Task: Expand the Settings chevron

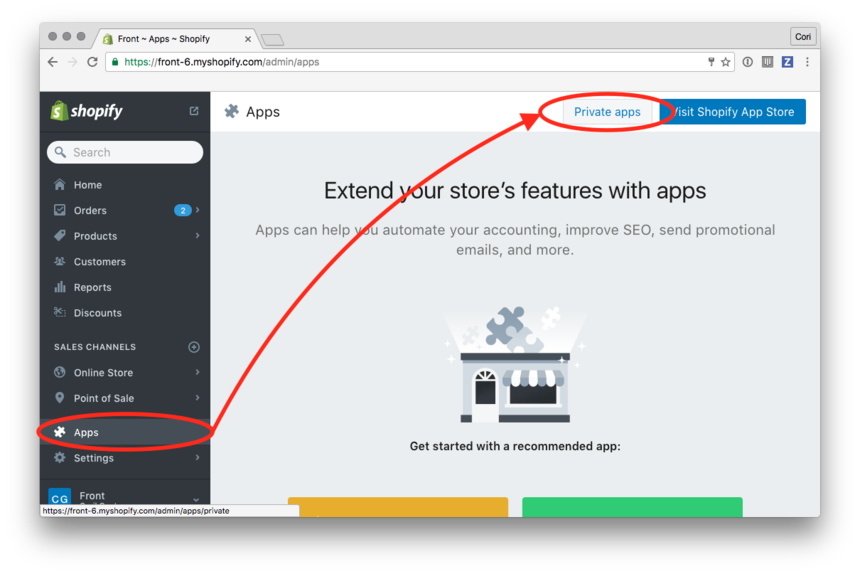Action: (197, 457)
